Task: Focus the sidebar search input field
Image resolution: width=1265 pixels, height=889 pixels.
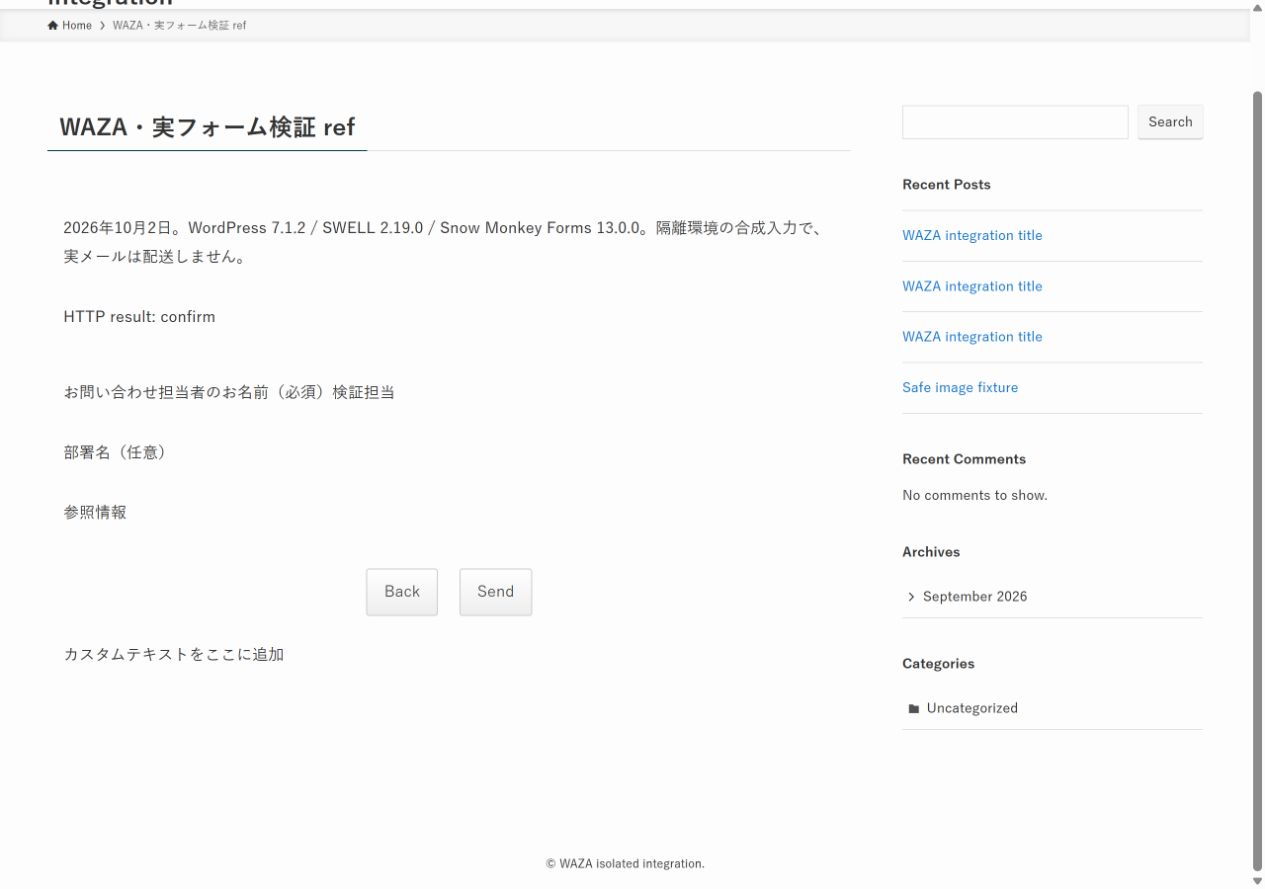Action: (x=1015, y=122)
